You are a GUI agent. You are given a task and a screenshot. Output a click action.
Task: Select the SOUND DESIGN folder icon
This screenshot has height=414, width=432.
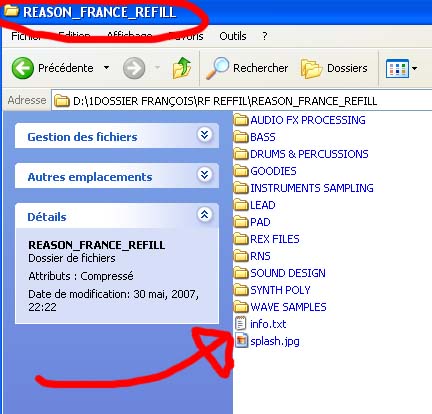[x=241, y=273]
